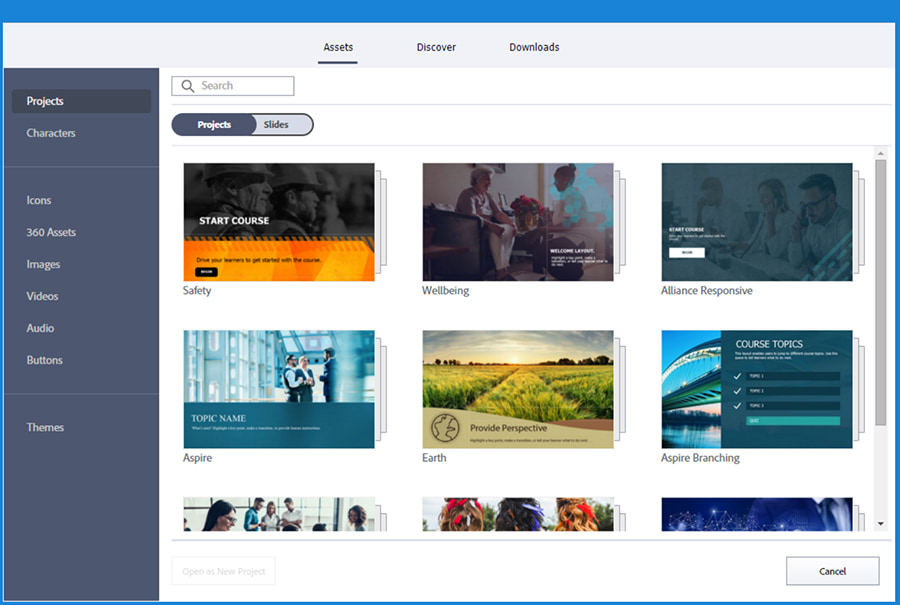Click the search magnifier icon
The height and width of the screenshot is (605, 900).
click(188, 86)
